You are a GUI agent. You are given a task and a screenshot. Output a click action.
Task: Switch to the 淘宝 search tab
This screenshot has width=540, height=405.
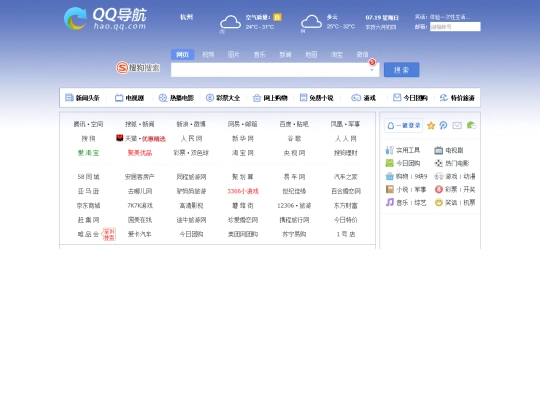click(x=337, y=54)
